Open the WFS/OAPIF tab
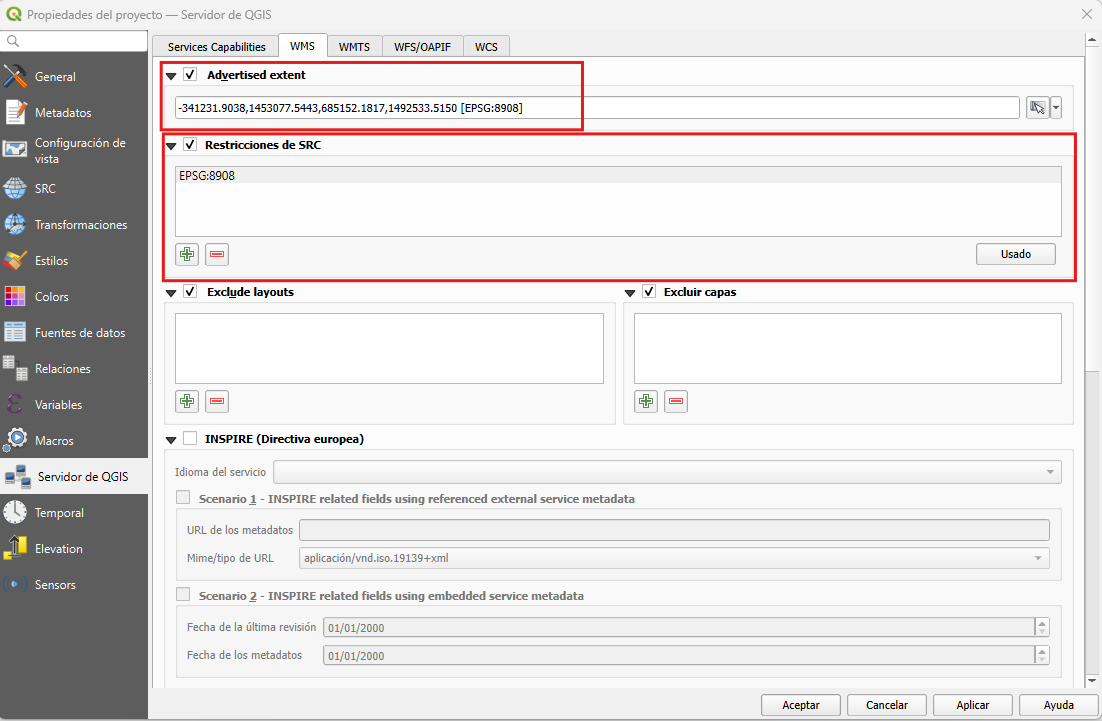 click(421, 47)
